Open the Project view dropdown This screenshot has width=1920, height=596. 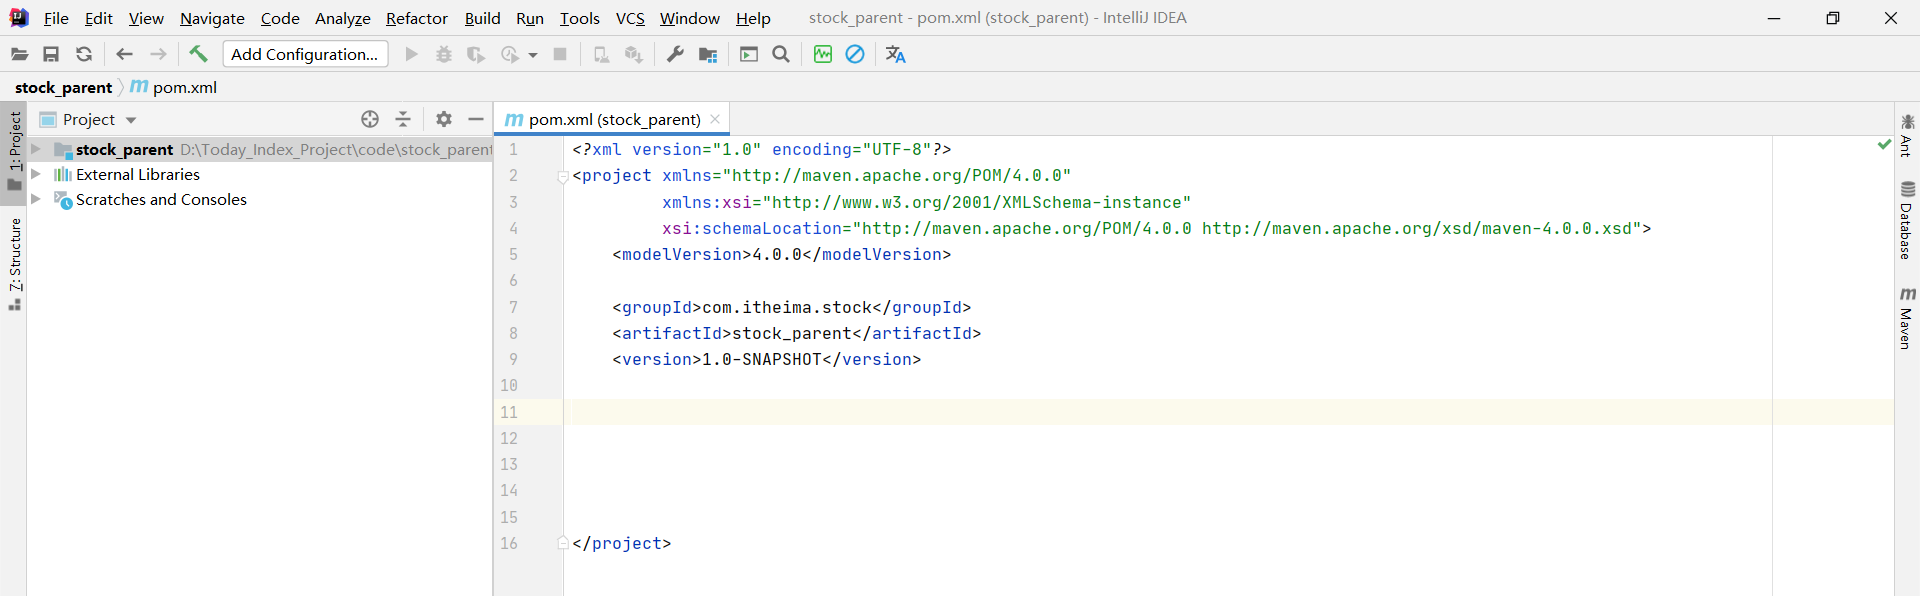(130, 121)
